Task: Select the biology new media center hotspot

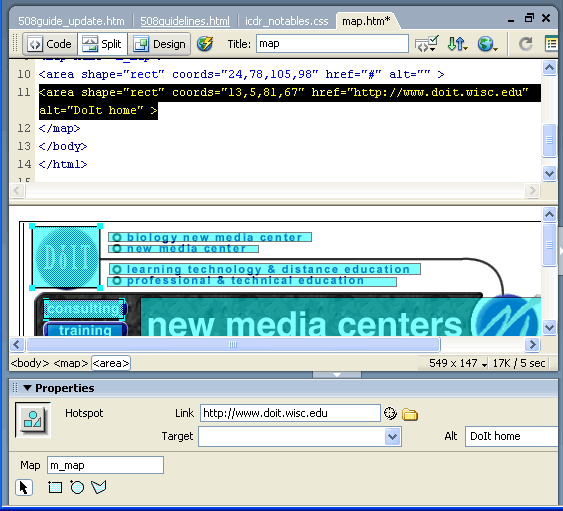Action: (210, 237)
